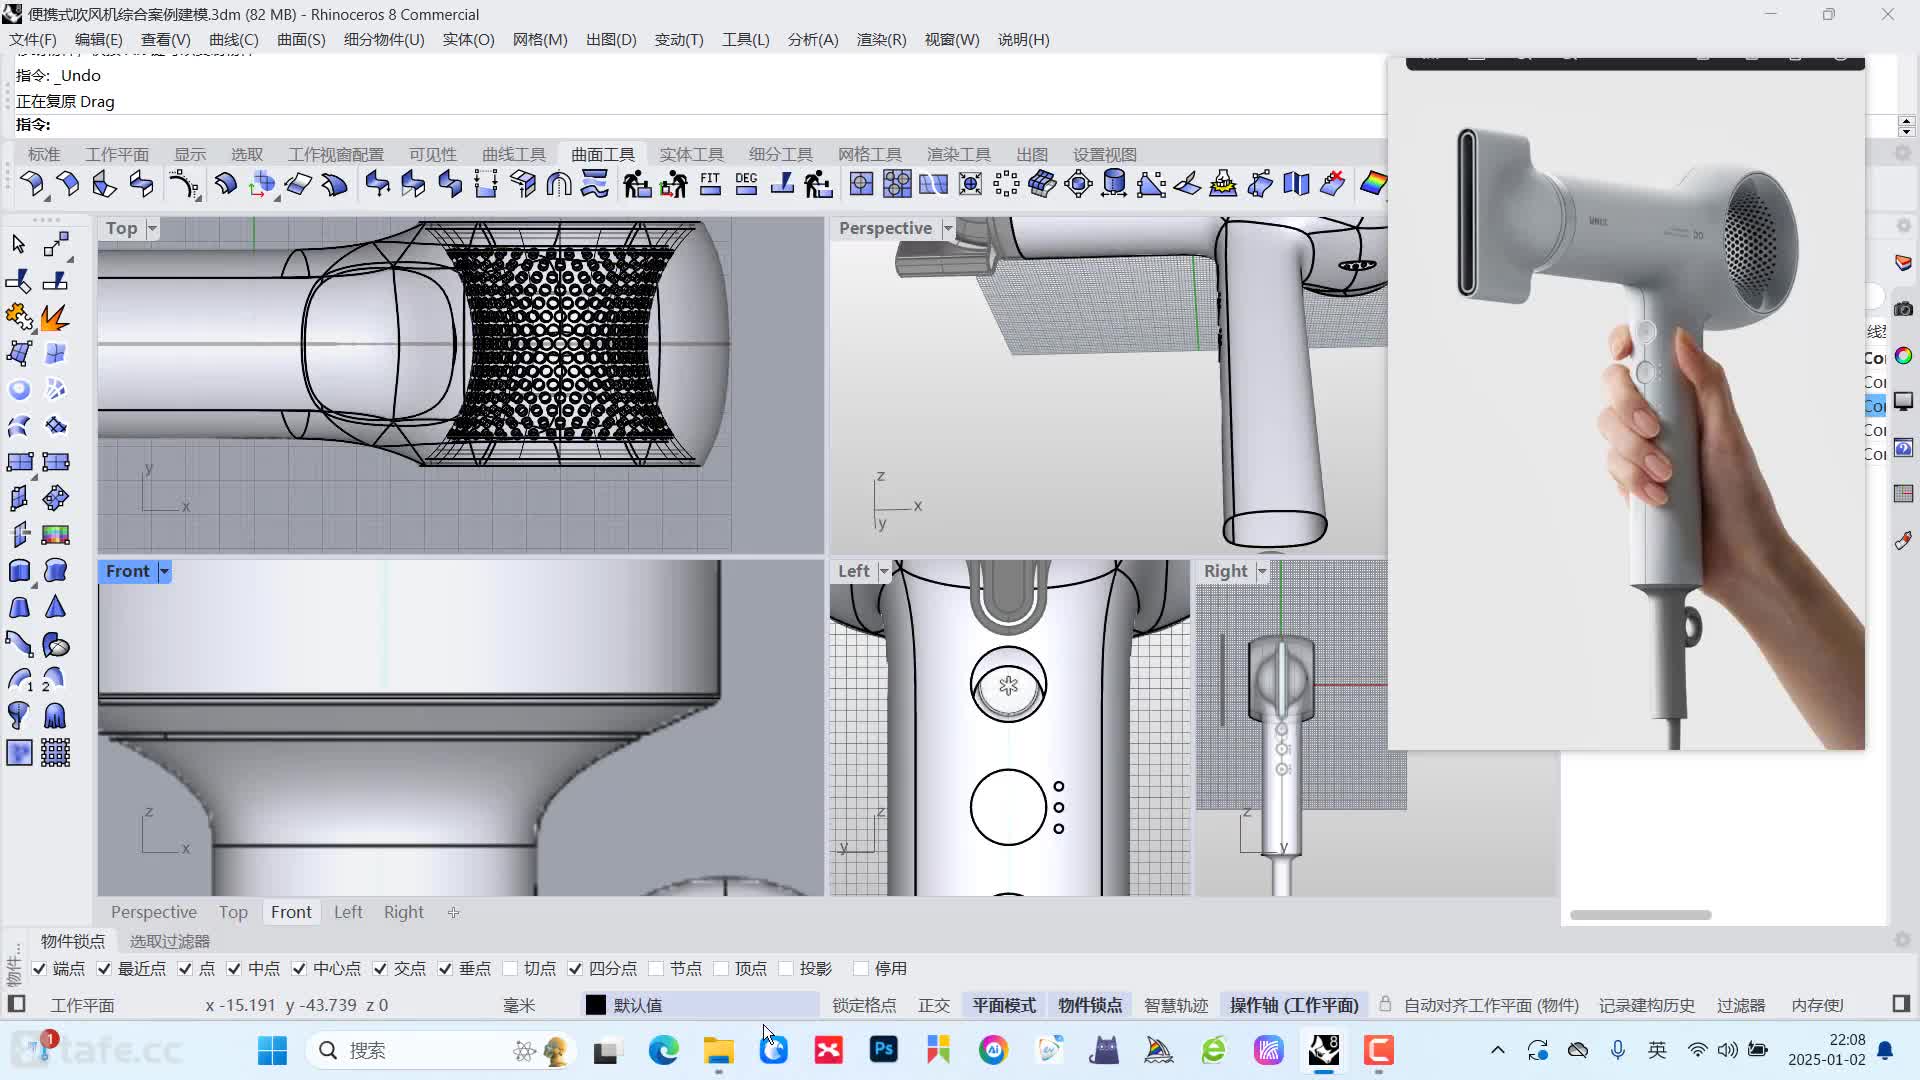
Task: Click 记录建构历史 in status bar
Action: pos(1646,1005)
